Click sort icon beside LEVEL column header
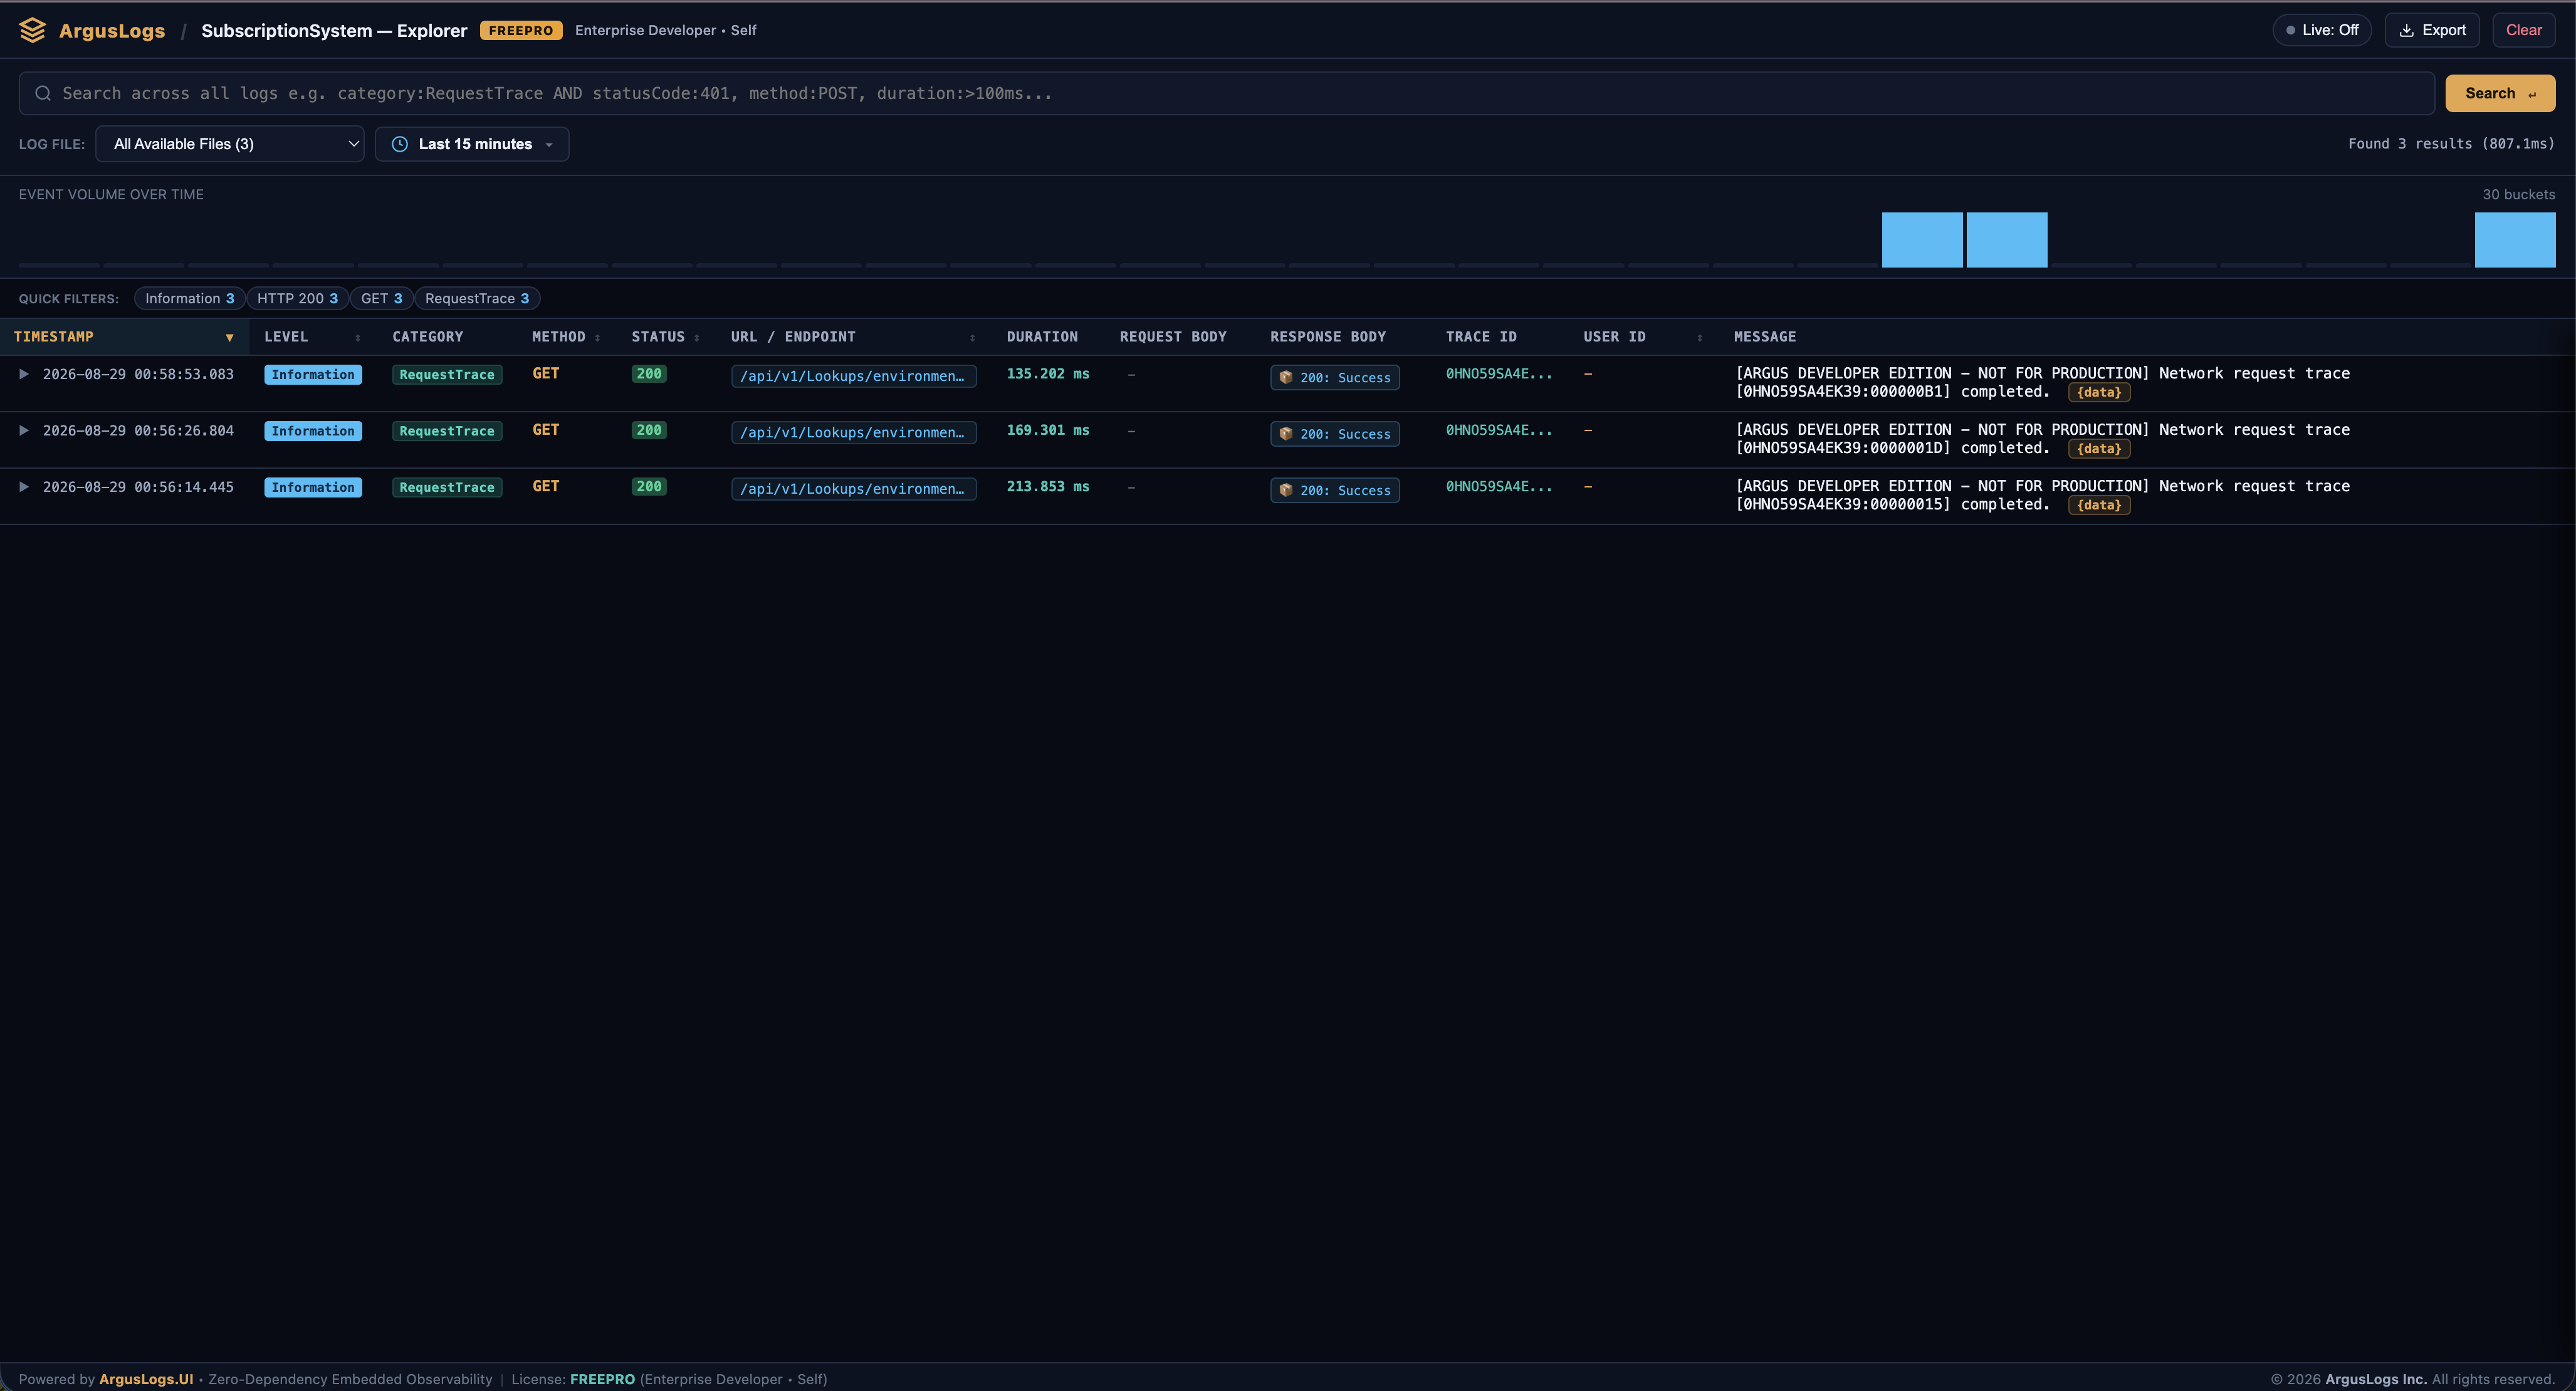 click(358, 338)
